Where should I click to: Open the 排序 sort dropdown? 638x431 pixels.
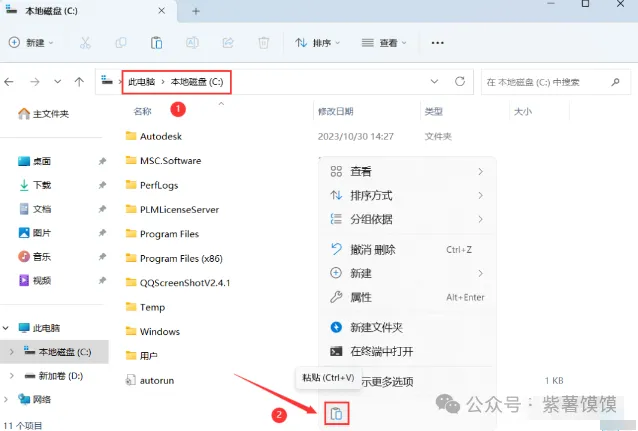(317, 43)
